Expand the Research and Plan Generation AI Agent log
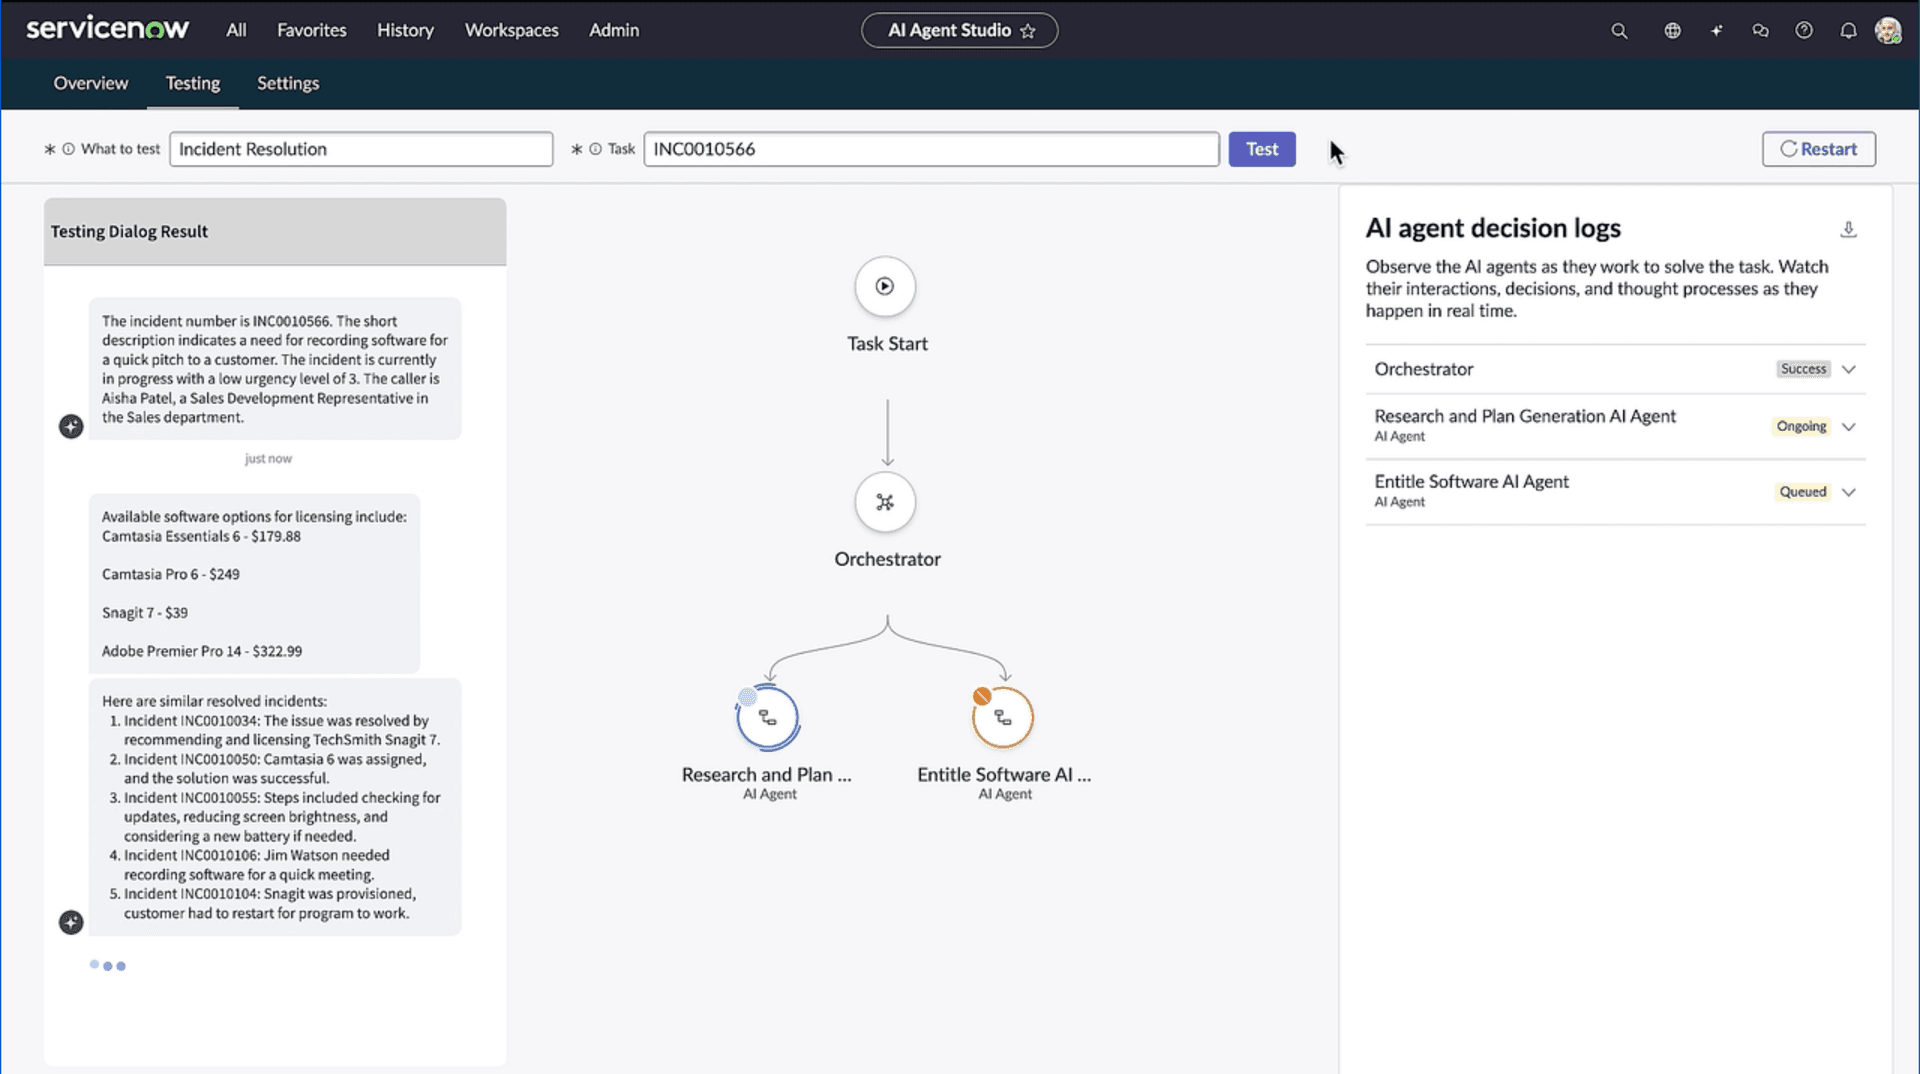Screen dimensions: 1920x1074 coord(1849,426)
